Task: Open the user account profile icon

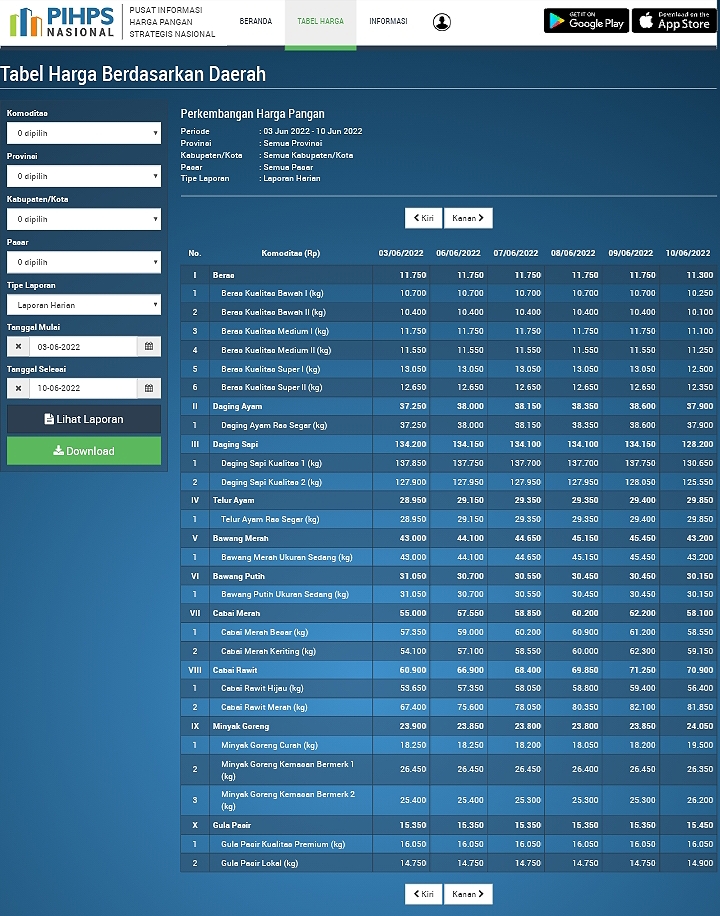Action: [x=441, y=22]
